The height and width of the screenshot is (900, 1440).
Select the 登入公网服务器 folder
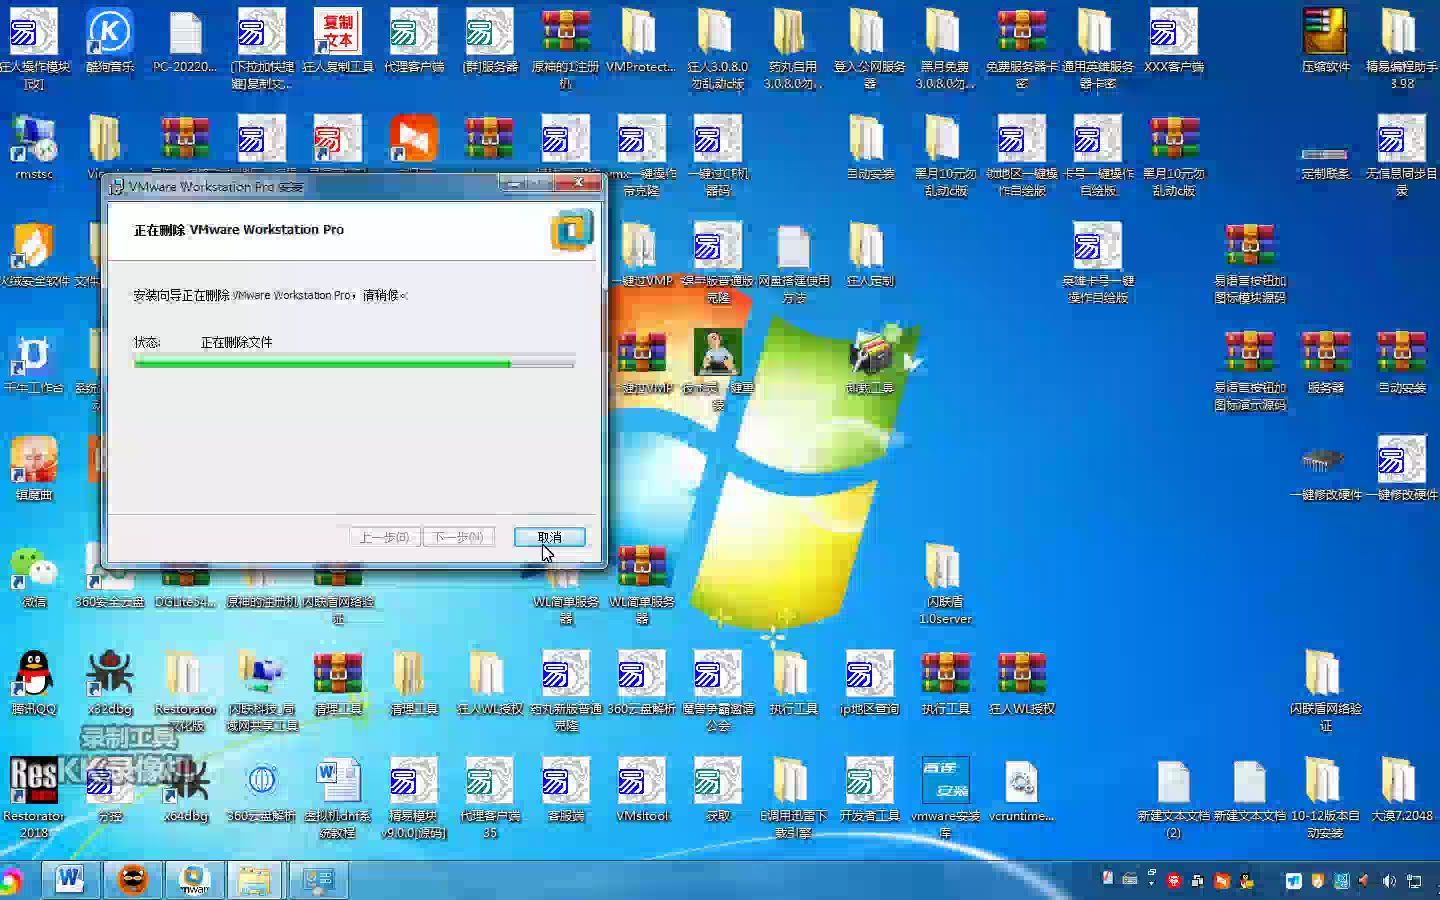pos(869,49)
